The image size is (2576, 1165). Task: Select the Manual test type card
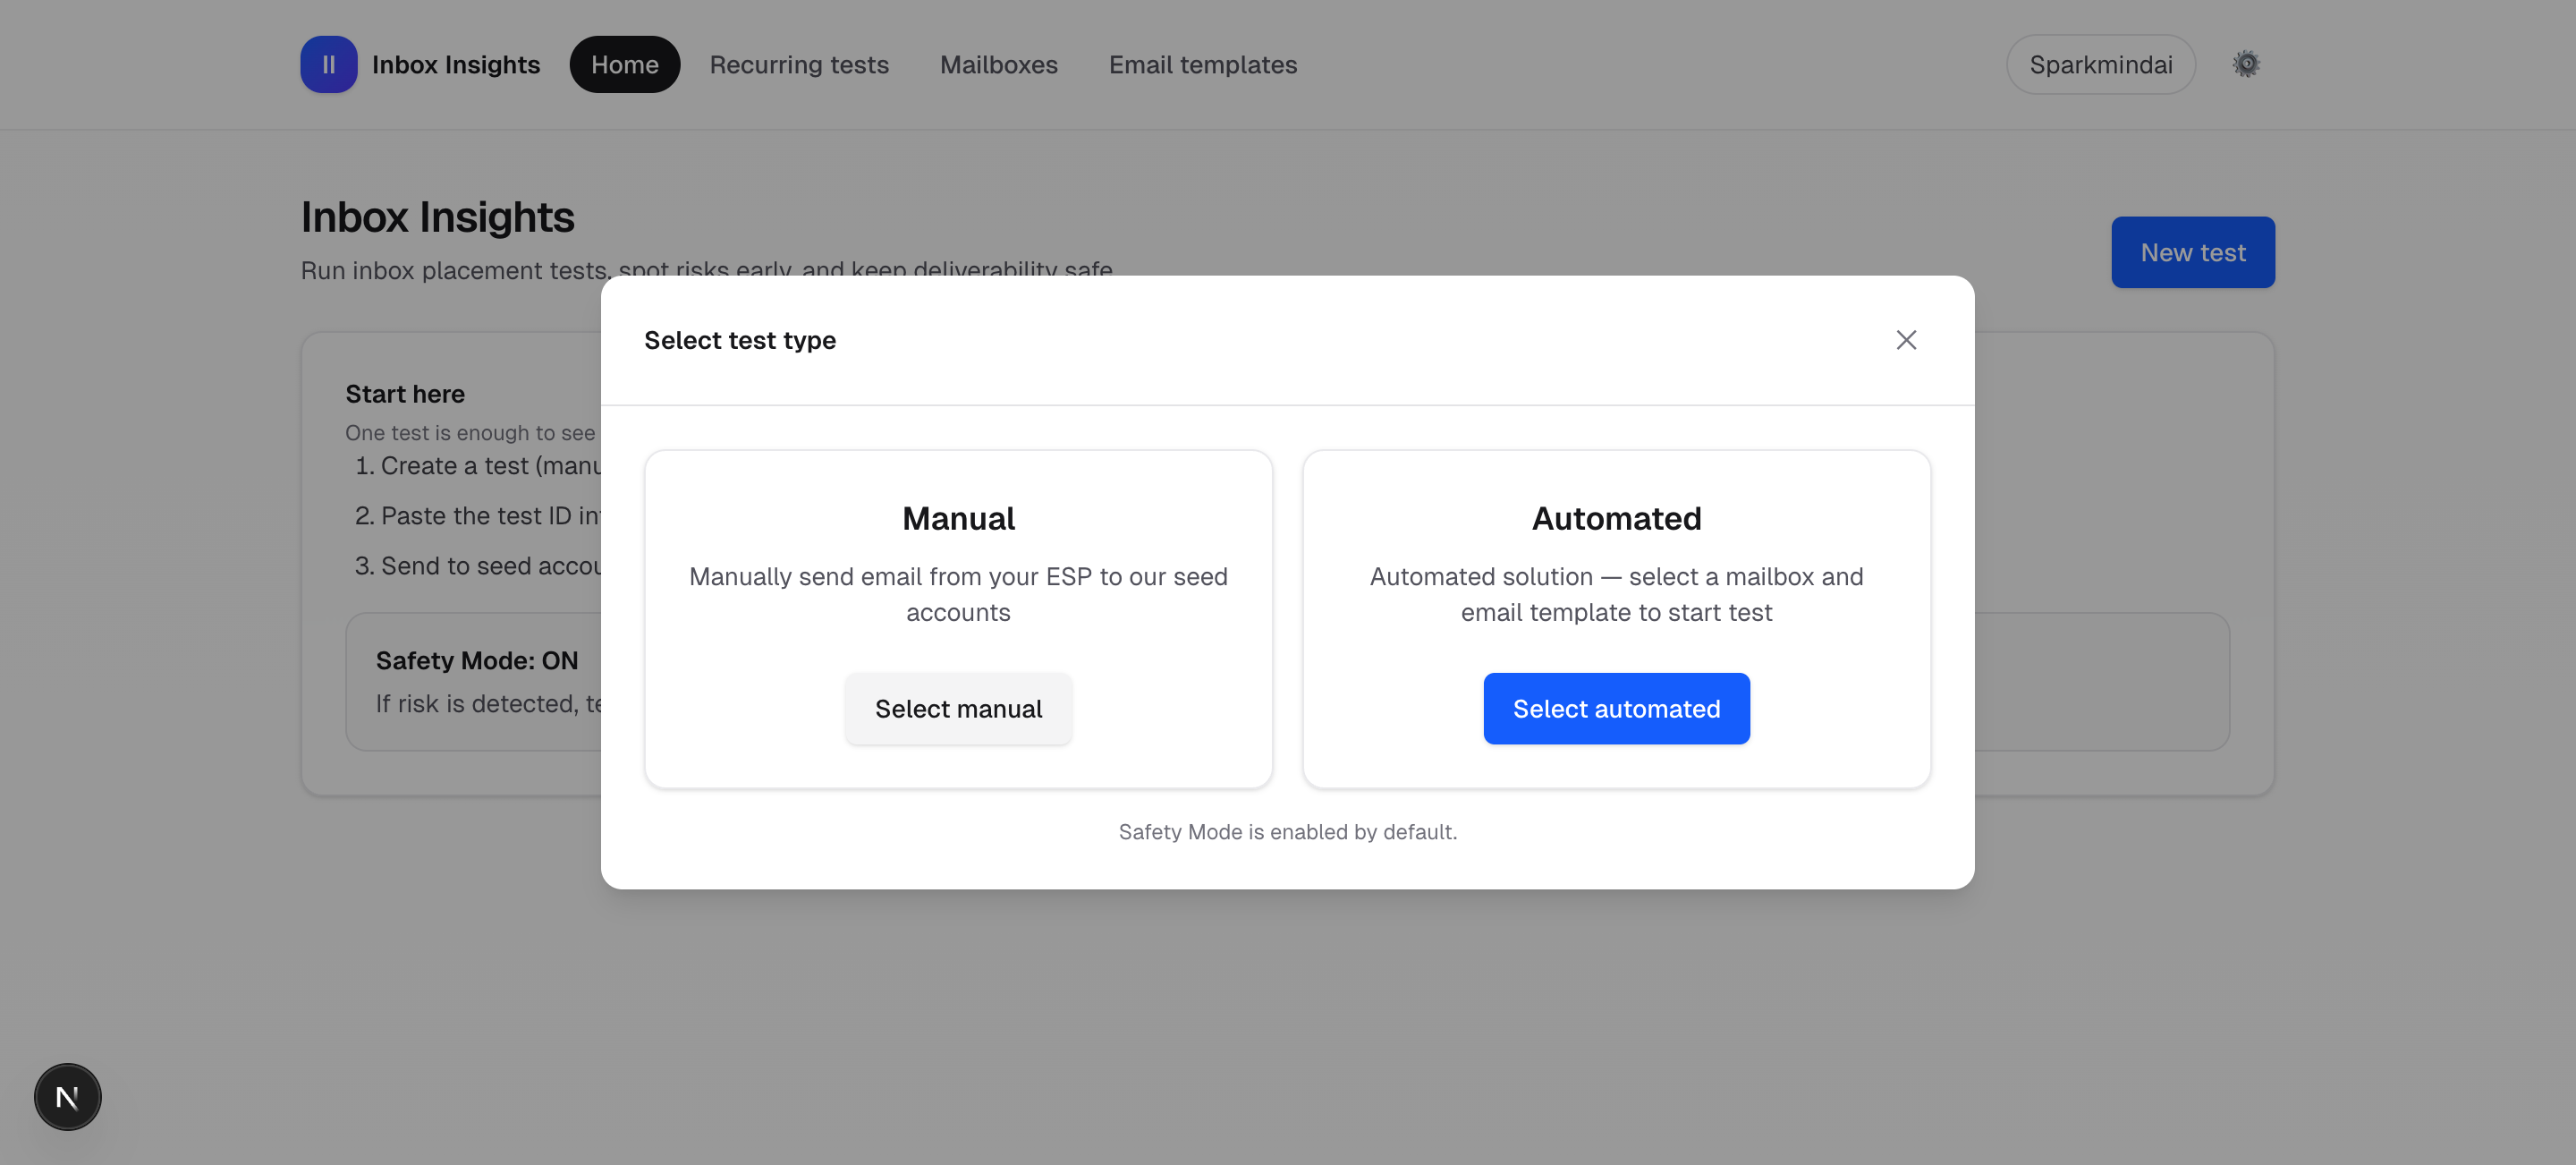[958, 518]
